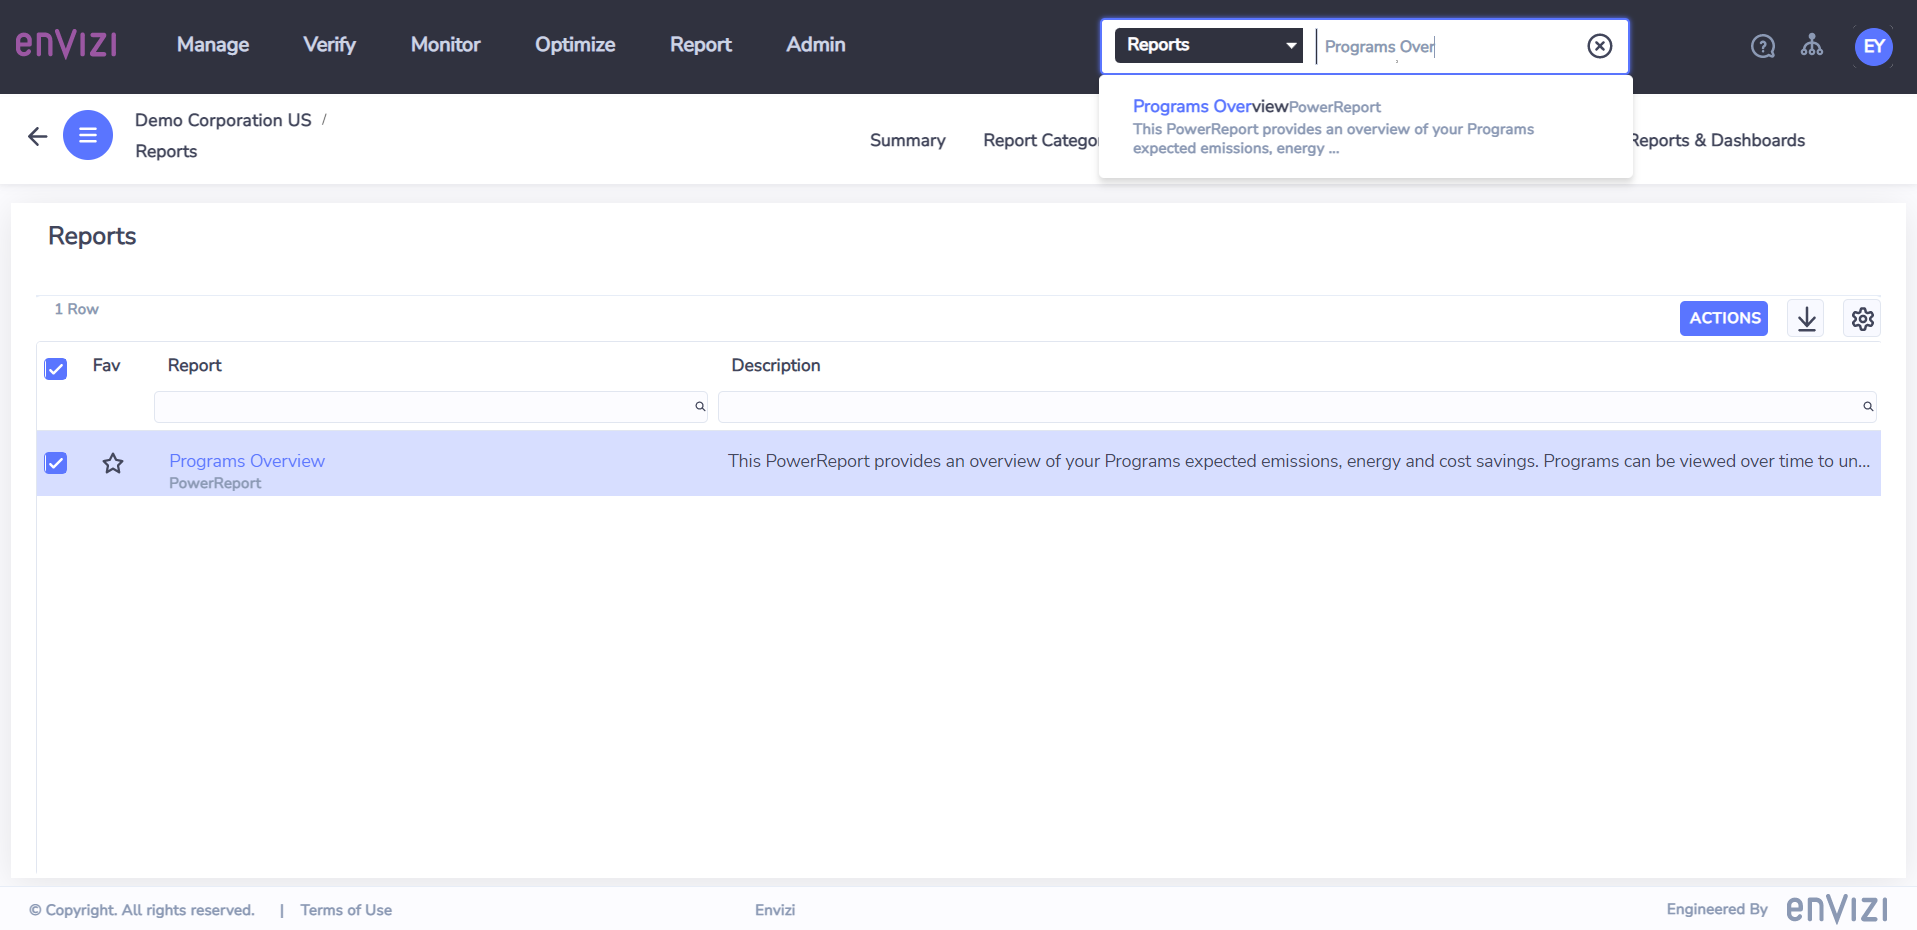The image size is (1917, 930).
Task: Open the organization hierarchy icon
Action: [1812, 46]
